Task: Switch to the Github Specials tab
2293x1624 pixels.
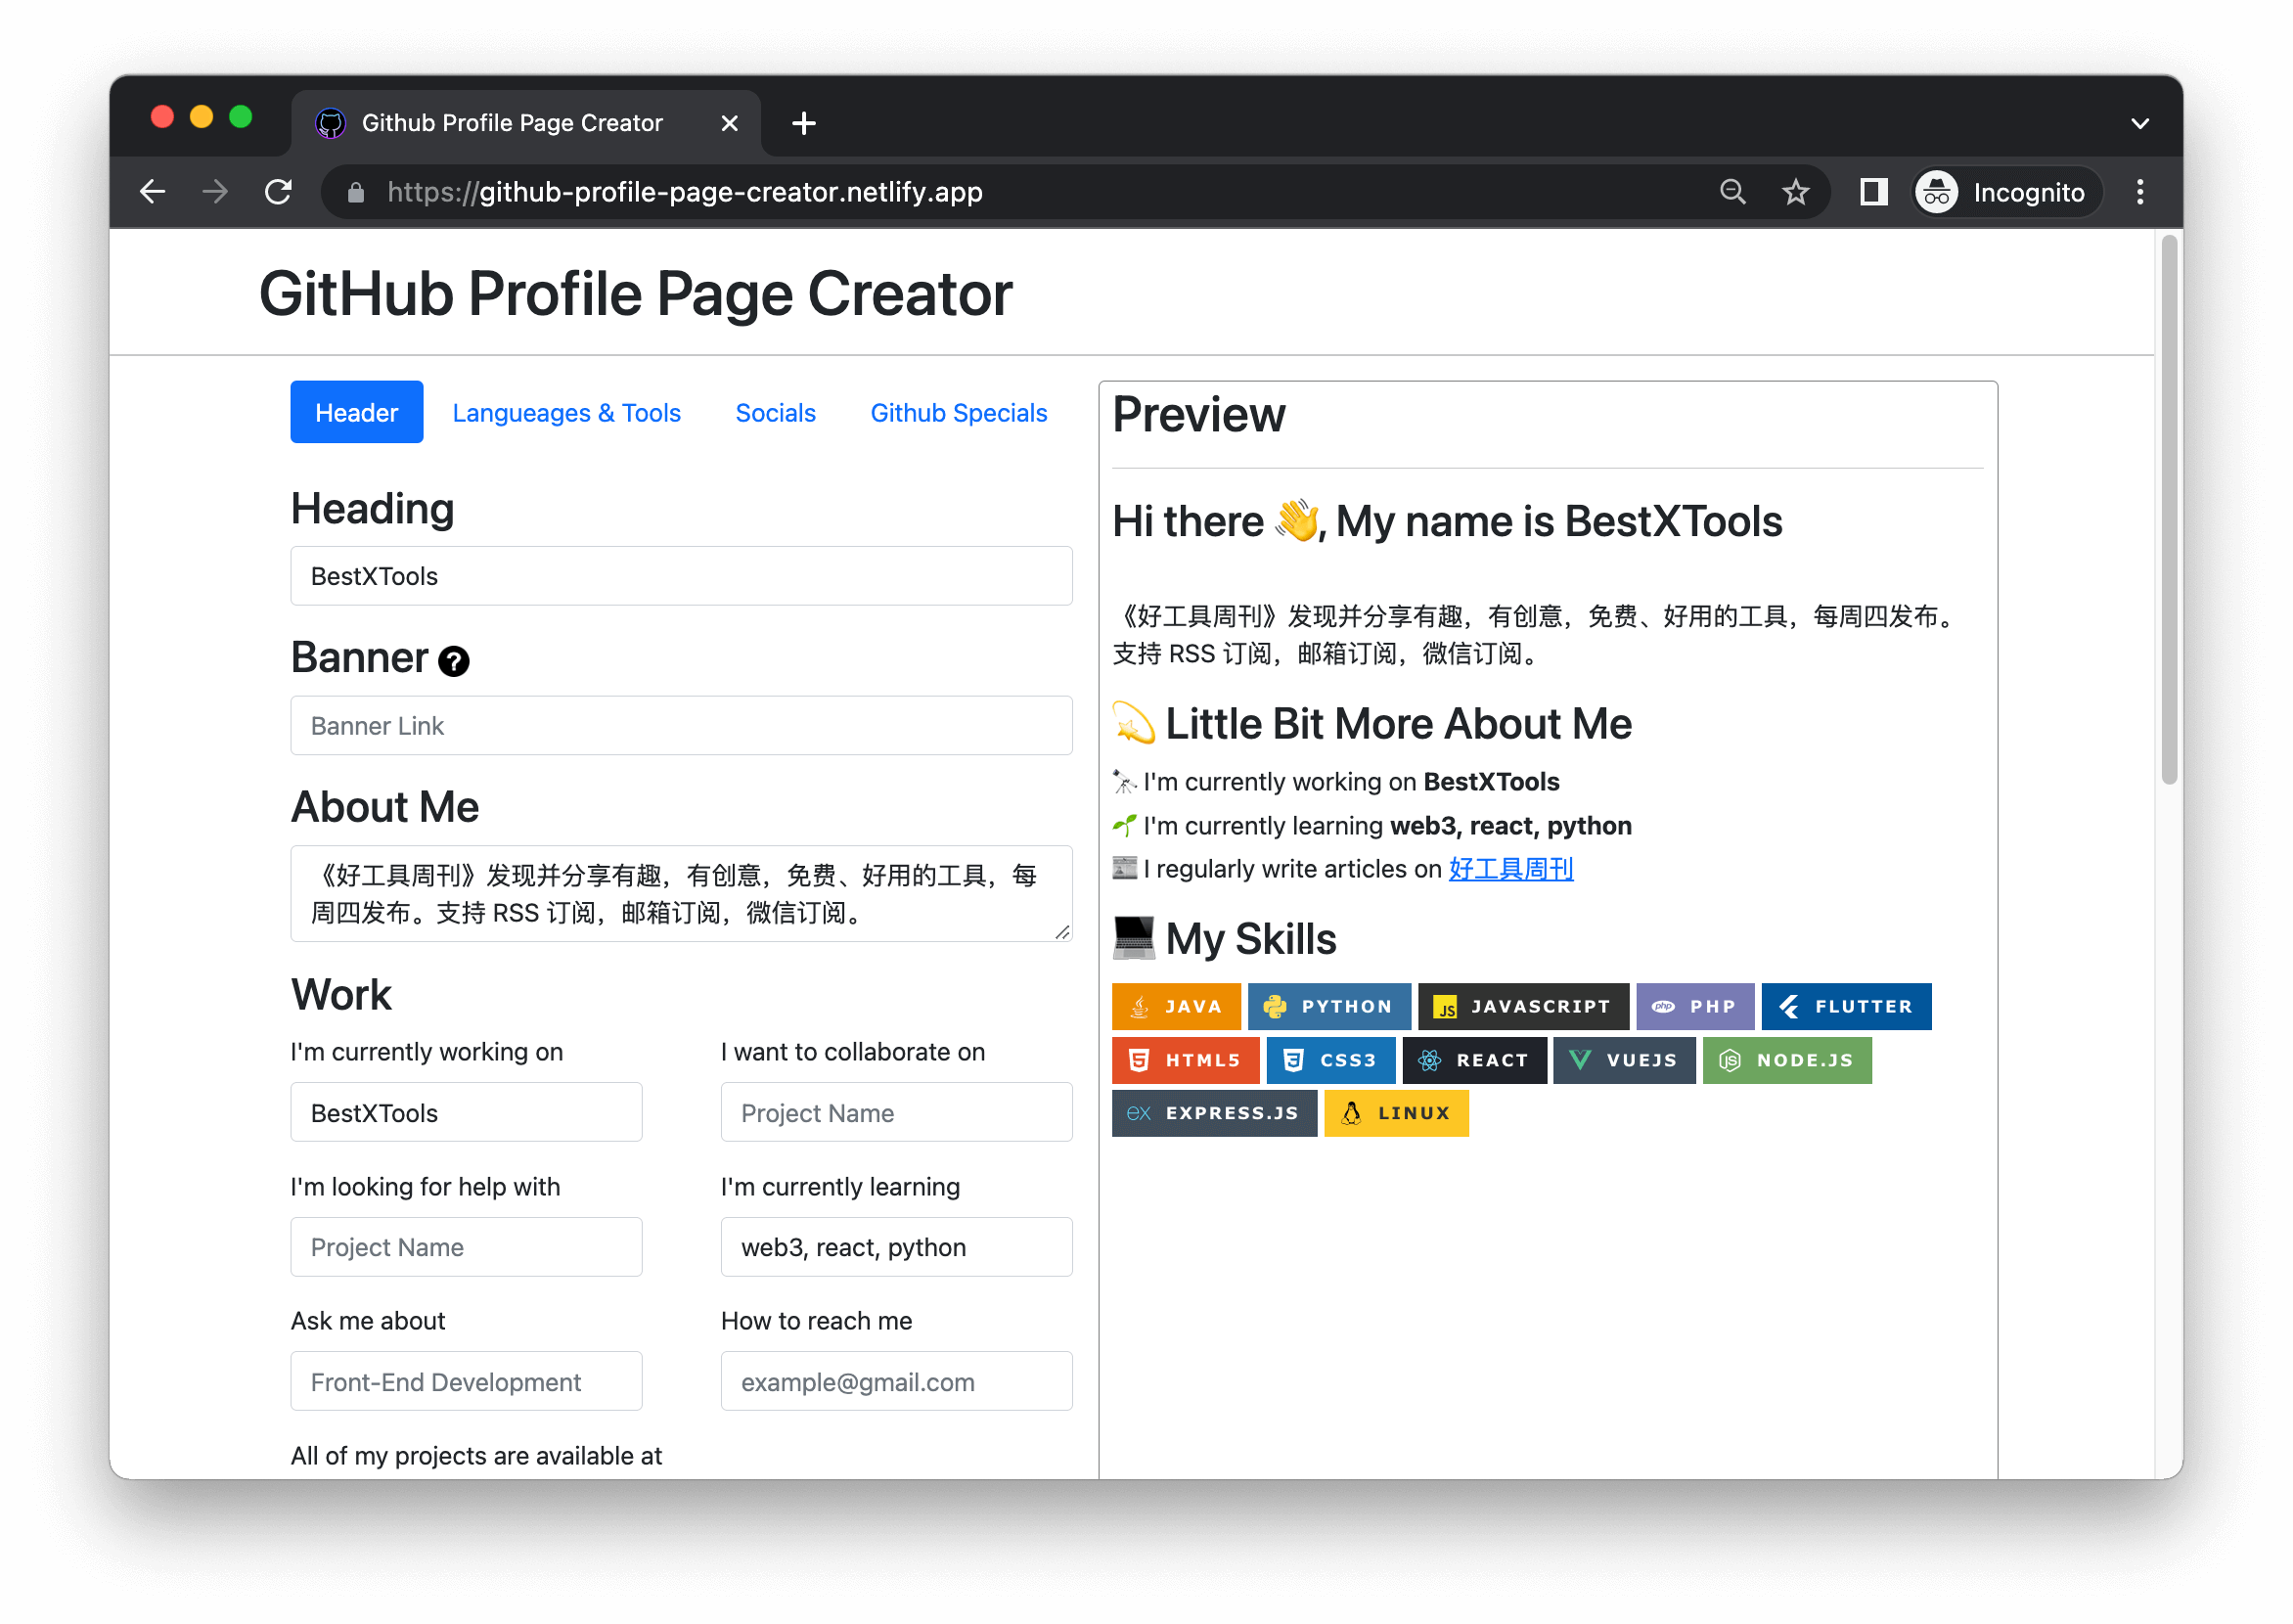Action: (x=958, y=412)
